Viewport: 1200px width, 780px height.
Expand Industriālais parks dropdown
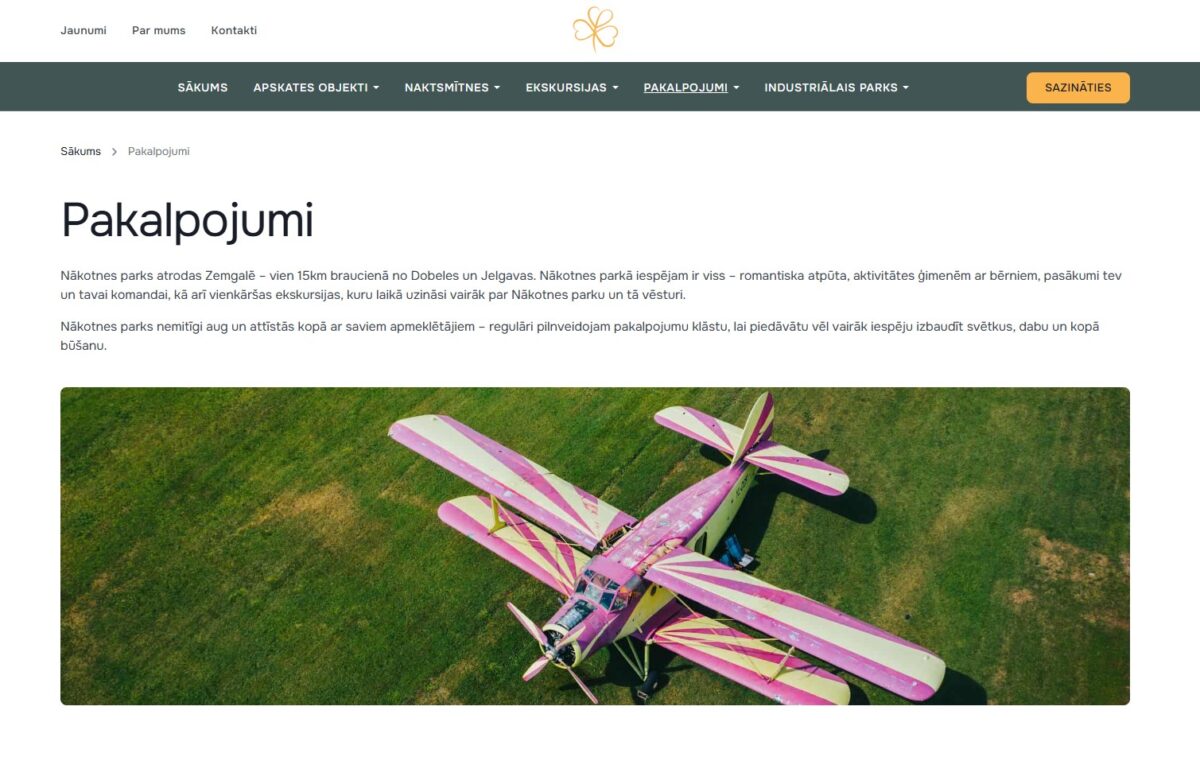(837, 87)
